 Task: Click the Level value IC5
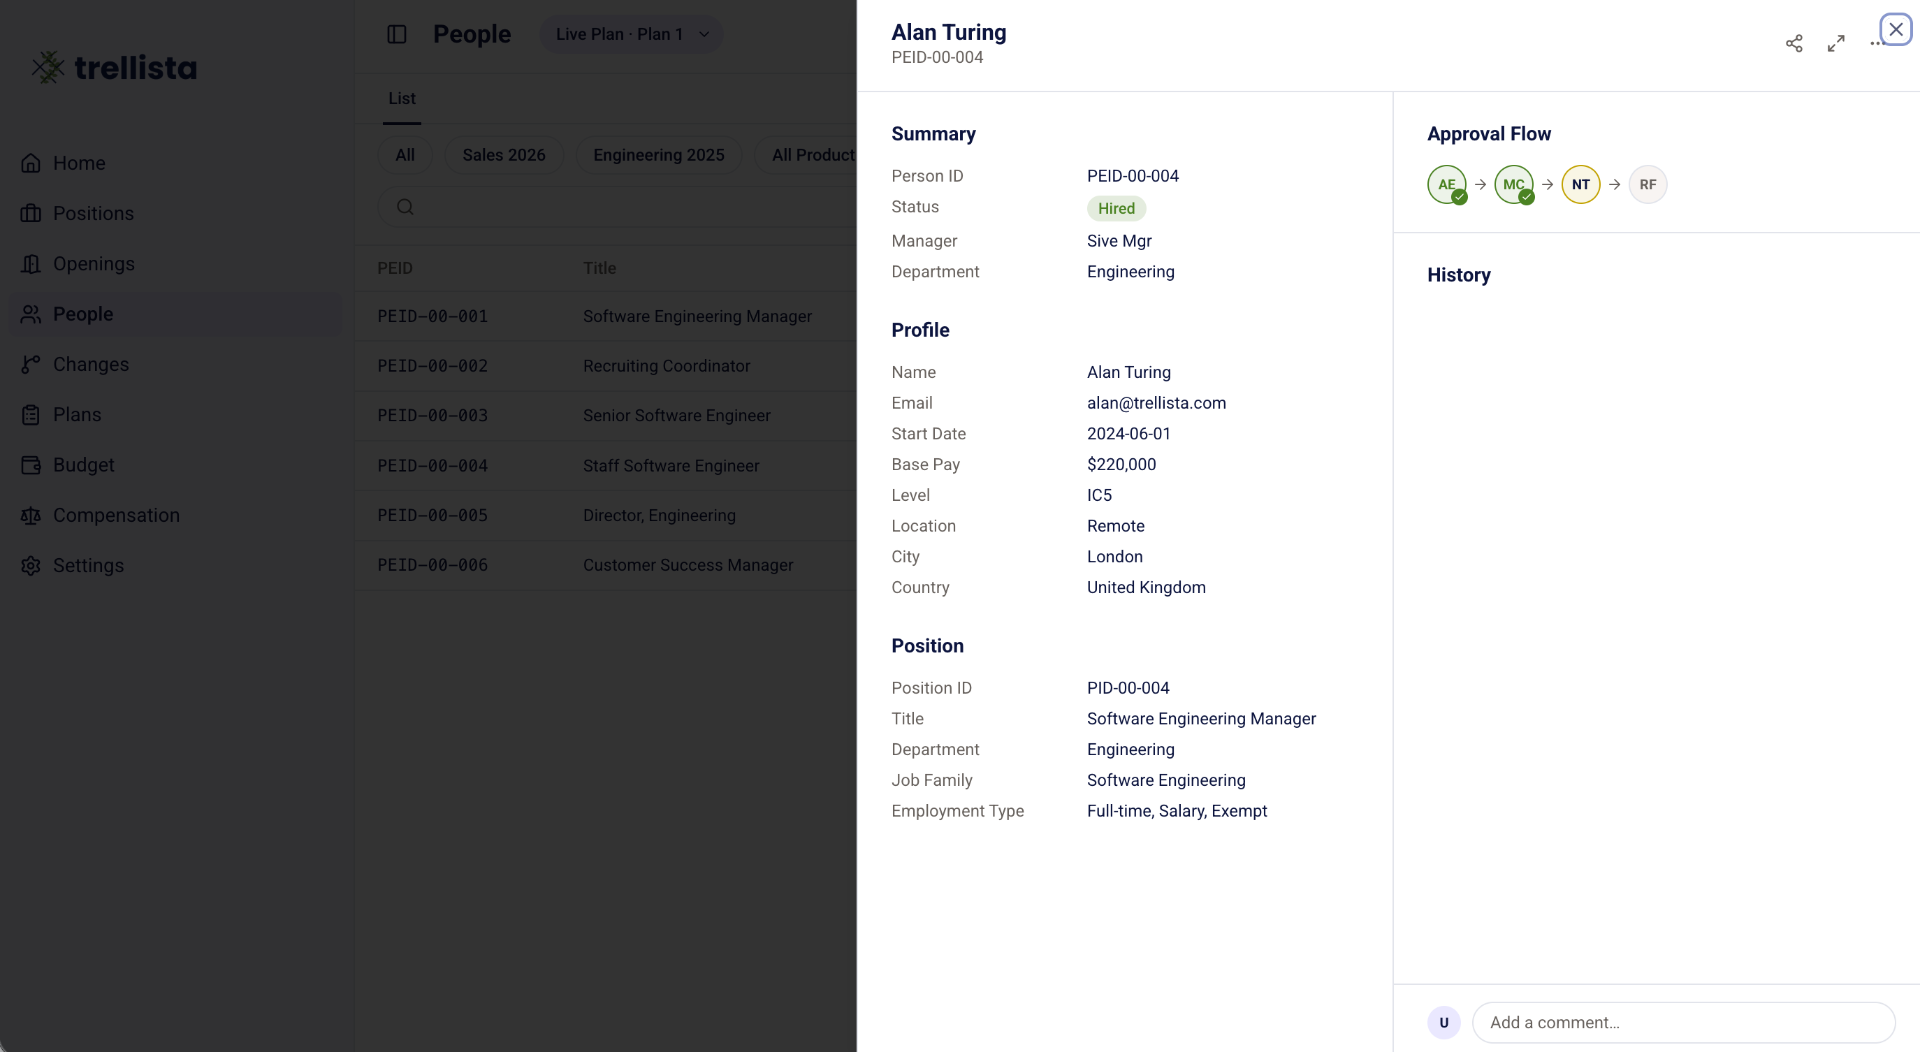(1099, 495)
